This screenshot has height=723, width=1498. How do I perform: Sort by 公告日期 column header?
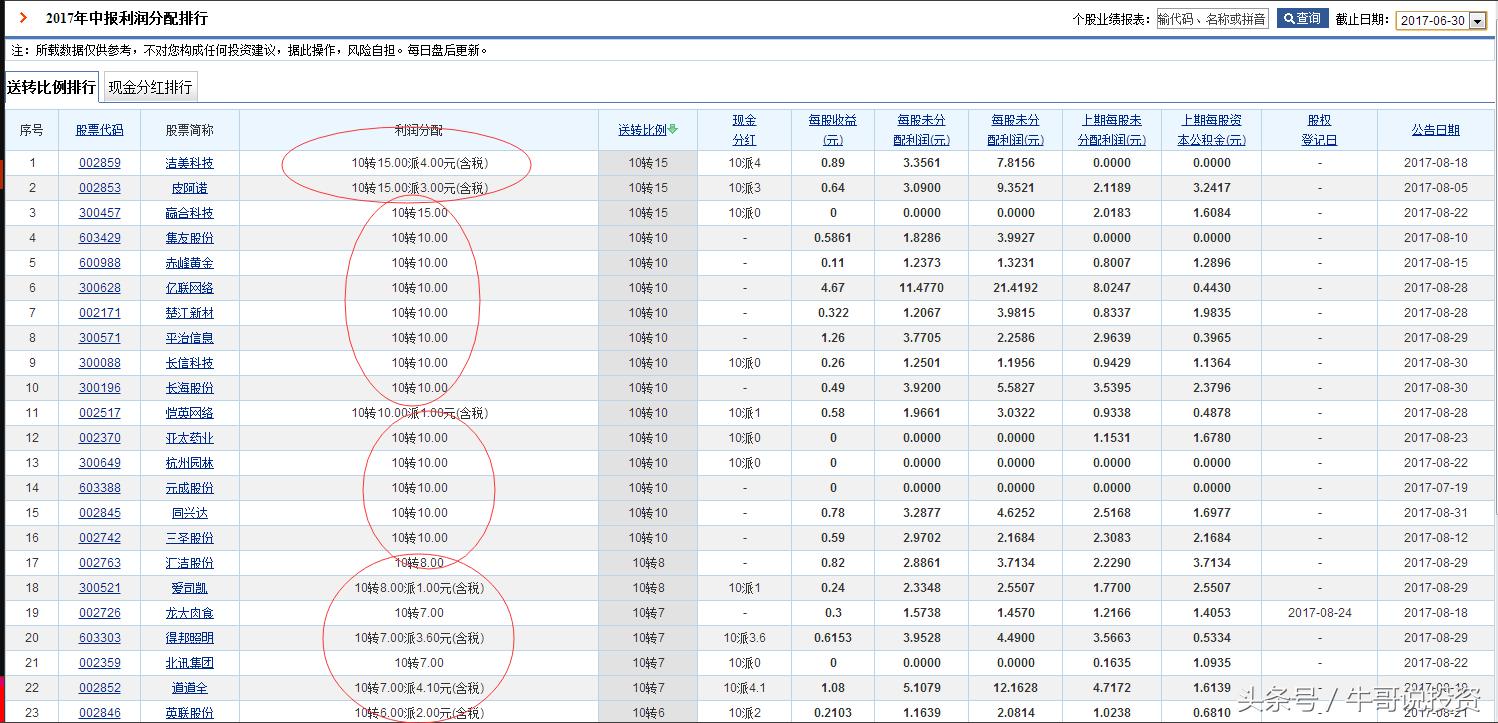tap(1435, 130)
